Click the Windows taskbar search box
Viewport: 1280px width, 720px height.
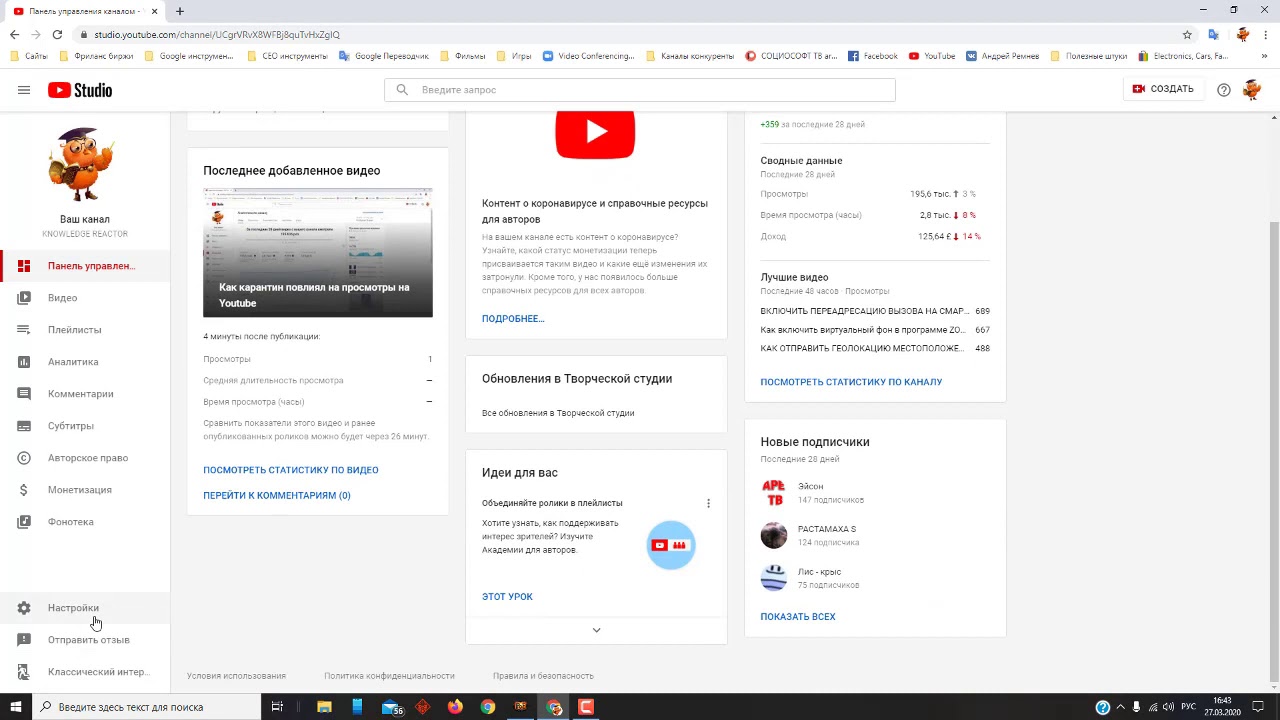coord(146,707)
